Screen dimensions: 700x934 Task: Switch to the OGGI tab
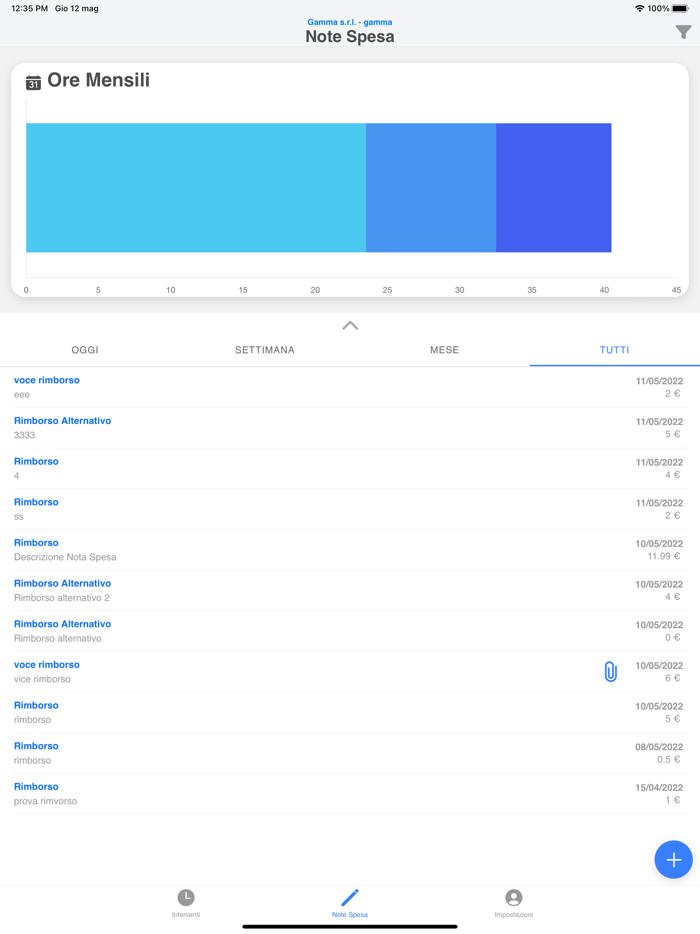pos(85,350)
